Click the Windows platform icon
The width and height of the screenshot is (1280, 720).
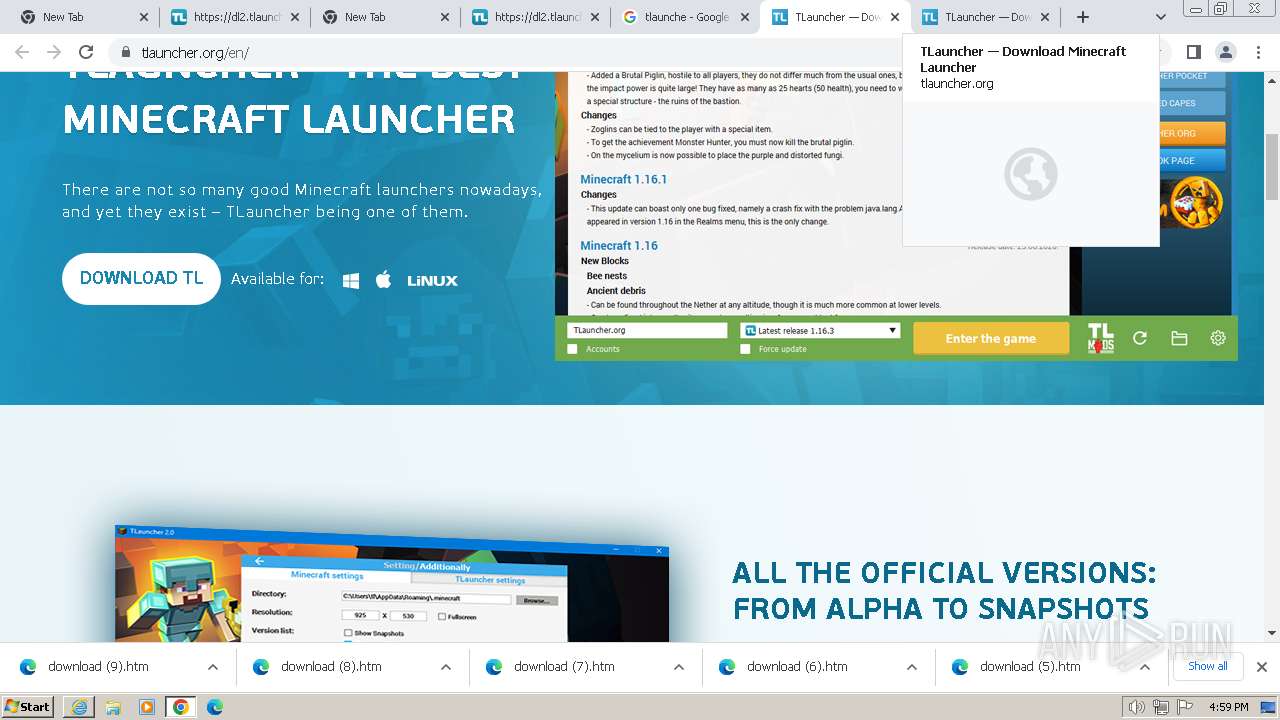click(351, 280)
